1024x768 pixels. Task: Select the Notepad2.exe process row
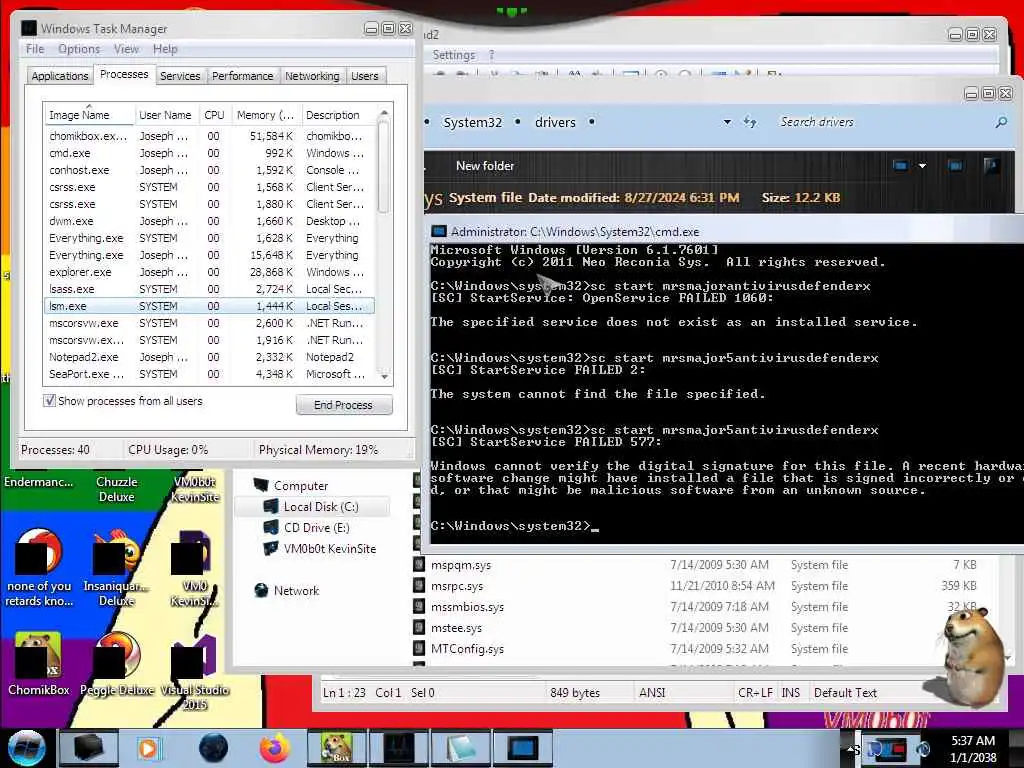209,357
